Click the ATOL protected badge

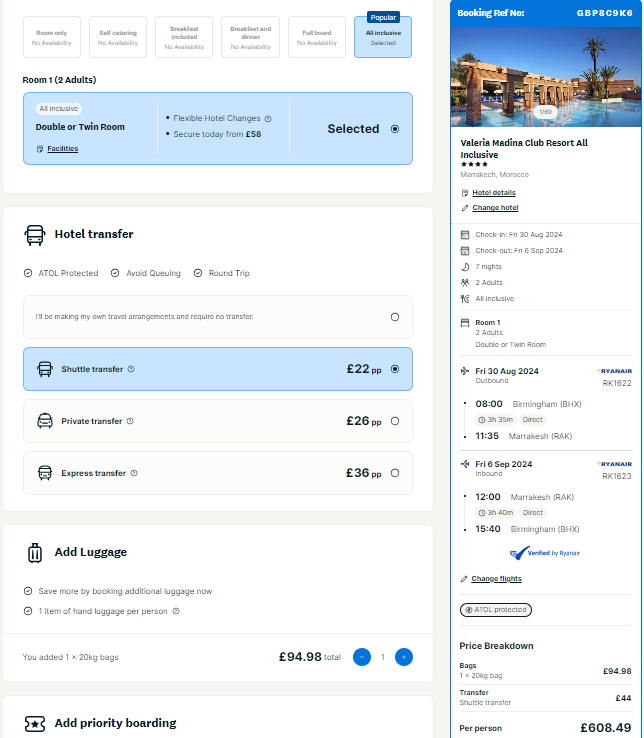pyautogui.click(x=496, y=610)
